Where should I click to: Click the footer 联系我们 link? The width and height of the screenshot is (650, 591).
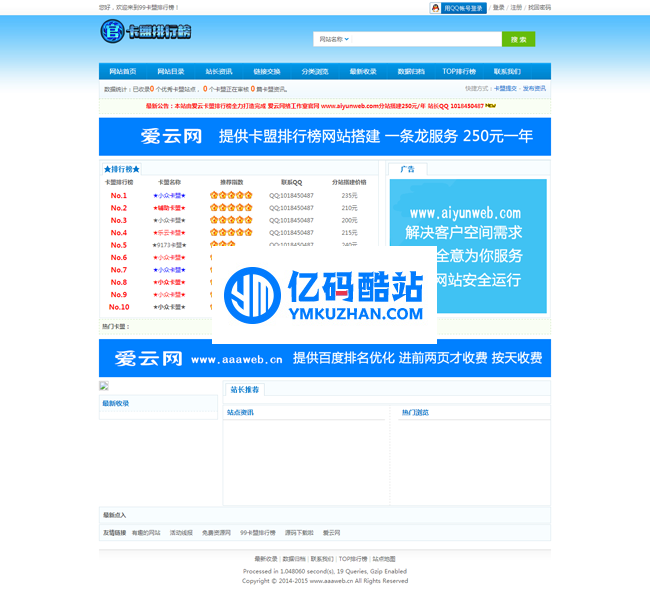pos(322,559)
